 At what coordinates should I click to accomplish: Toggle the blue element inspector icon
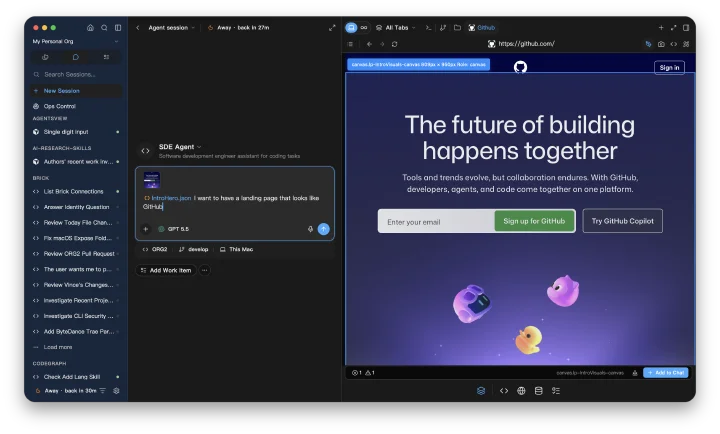coord(648,44)
